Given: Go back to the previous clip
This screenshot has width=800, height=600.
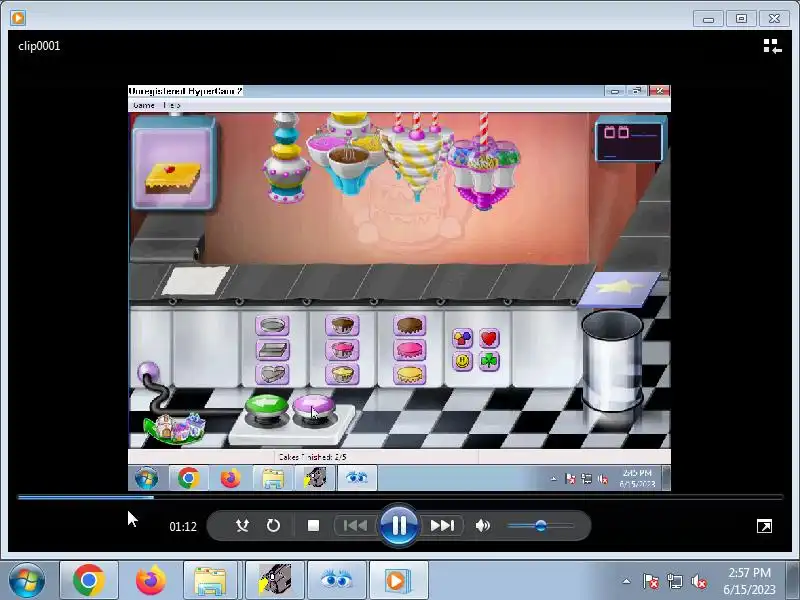Looking at the screenshot, I should [355, 526].
